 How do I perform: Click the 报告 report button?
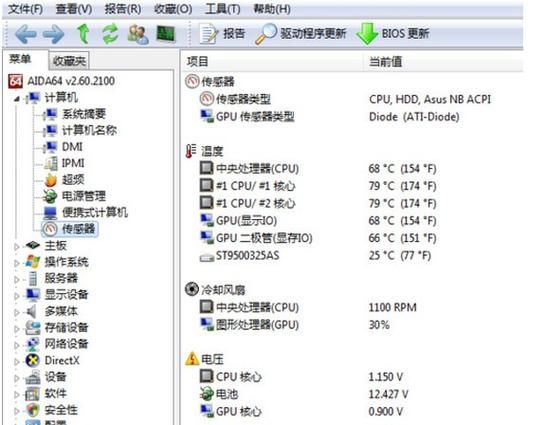tap(222, 34)
